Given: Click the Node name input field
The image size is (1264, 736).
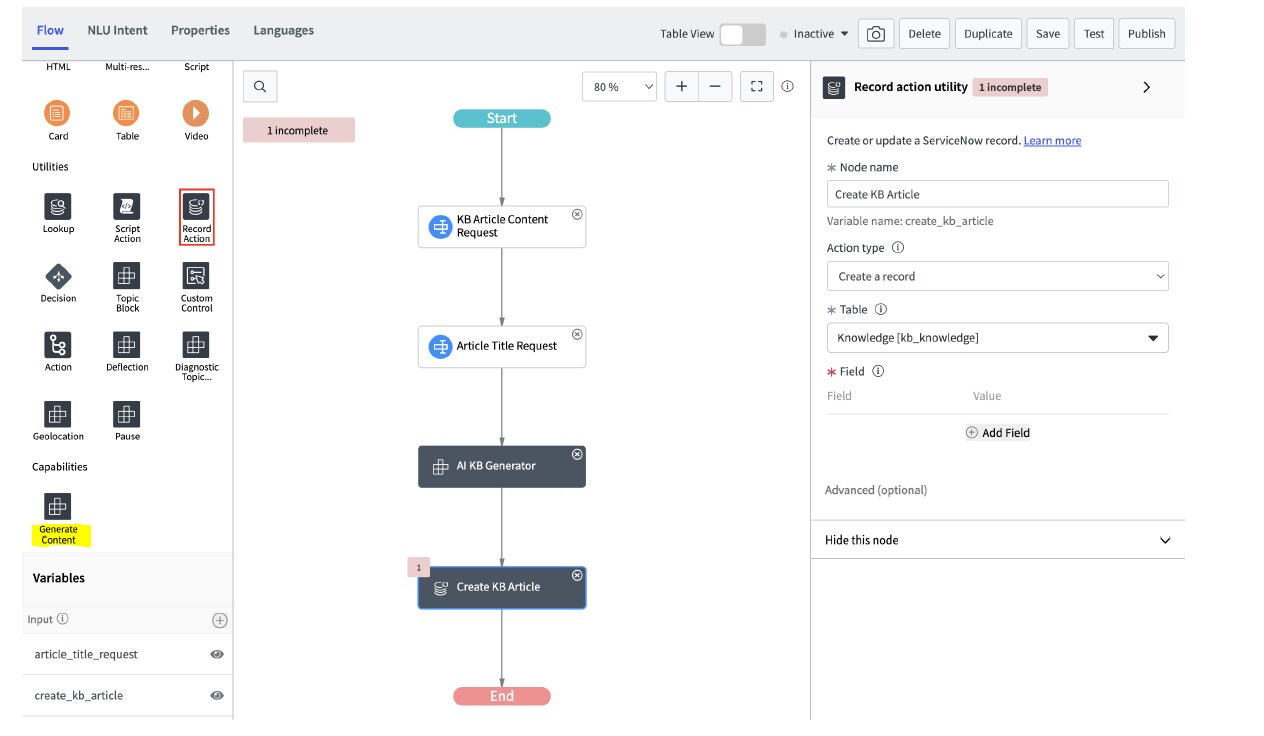Looking at the screenshot, I should (997, 194).
